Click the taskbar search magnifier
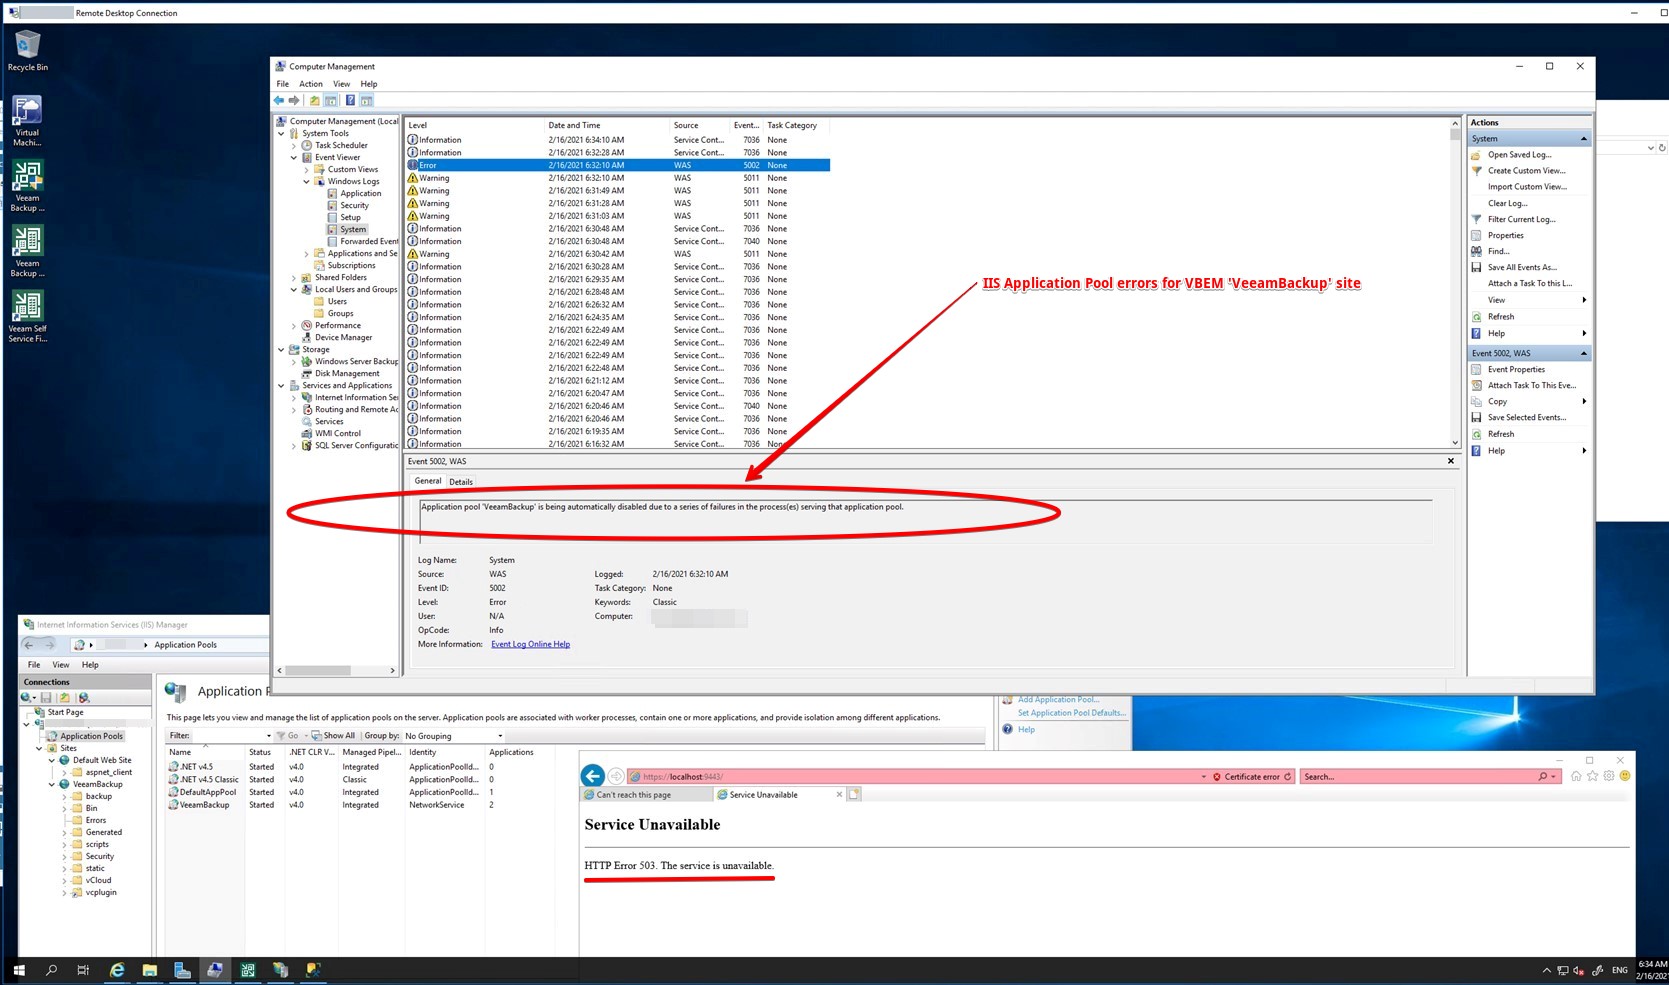The image size is (1669, 985). click(x=51, y=970)
